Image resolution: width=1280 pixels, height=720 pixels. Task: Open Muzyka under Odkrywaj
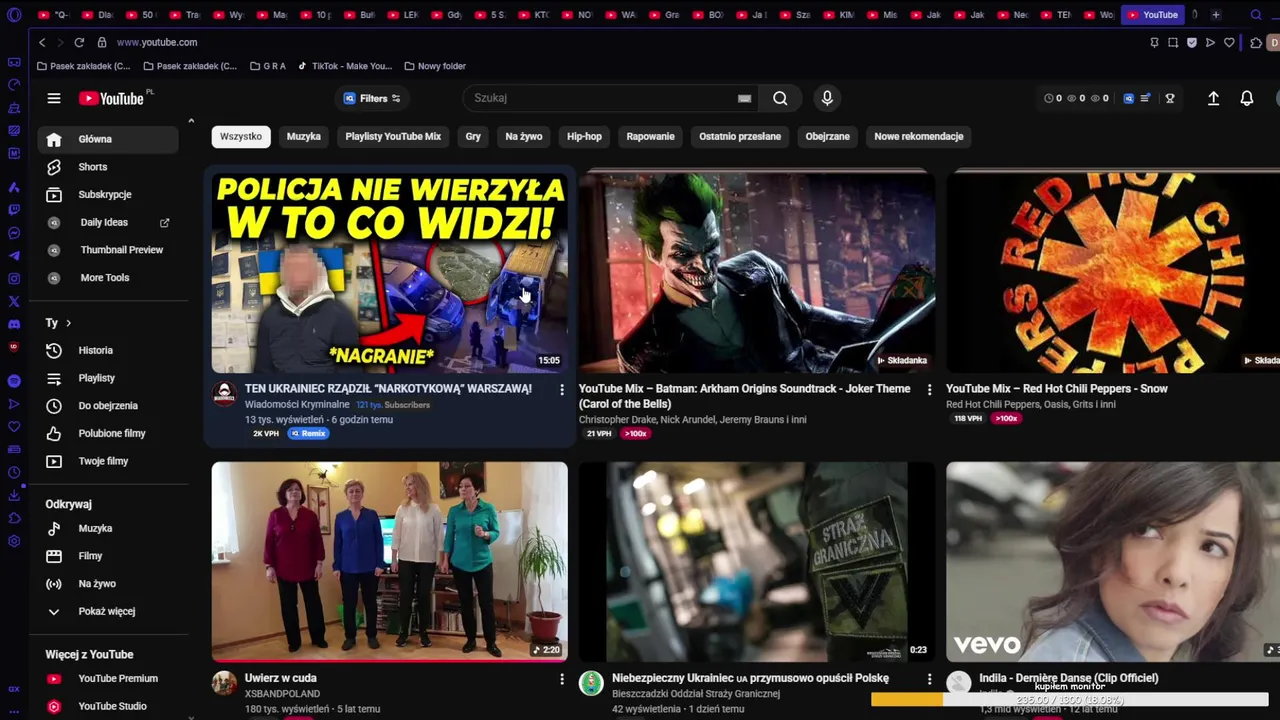[x=108, y=528]
